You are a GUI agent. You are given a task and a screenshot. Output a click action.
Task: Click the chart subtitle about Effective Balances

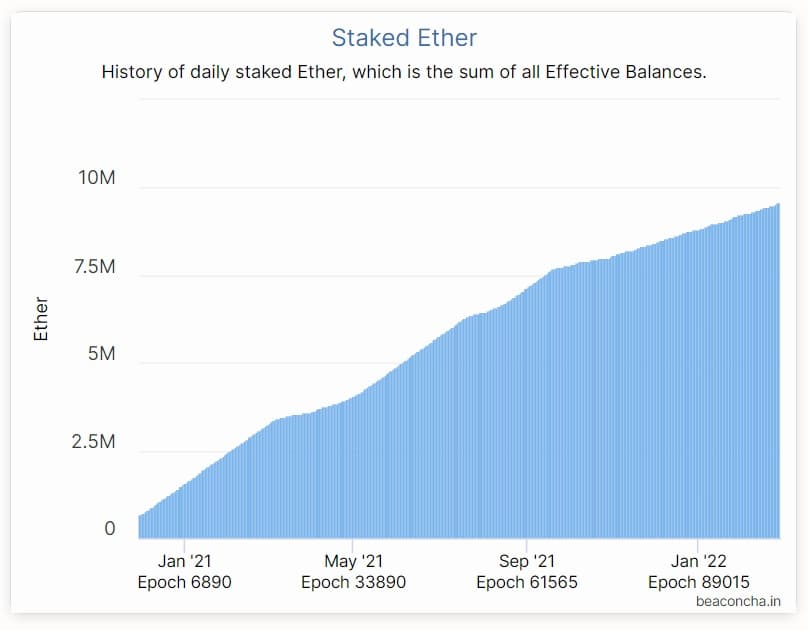pos(404,72)
